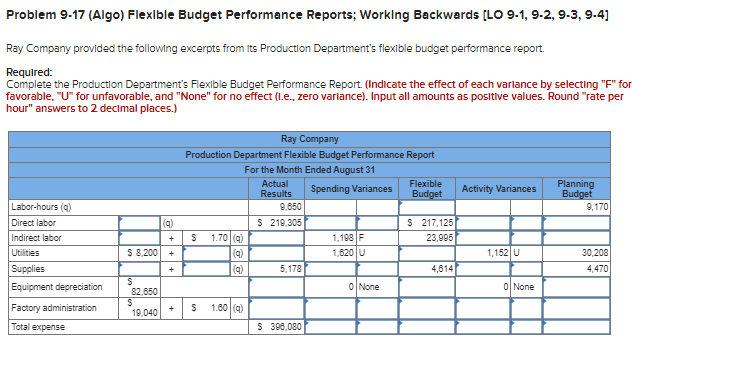Viewport: 750px width, 388px height.
Task: Click the Direct labor Planning Budget field
Action: tap(576, 223)
